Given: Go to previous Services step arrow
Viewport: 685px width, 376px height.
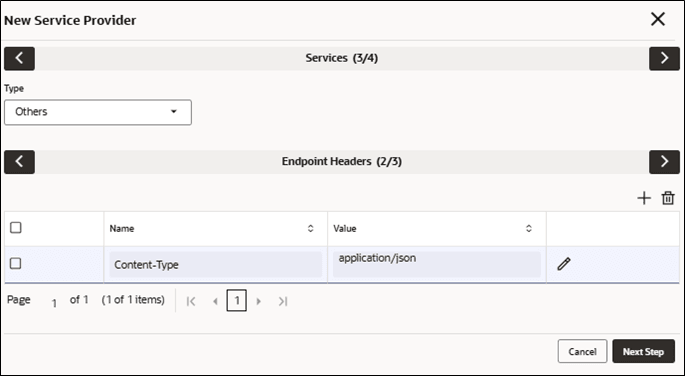Looking at the screenshot, I should click(19, 59).
